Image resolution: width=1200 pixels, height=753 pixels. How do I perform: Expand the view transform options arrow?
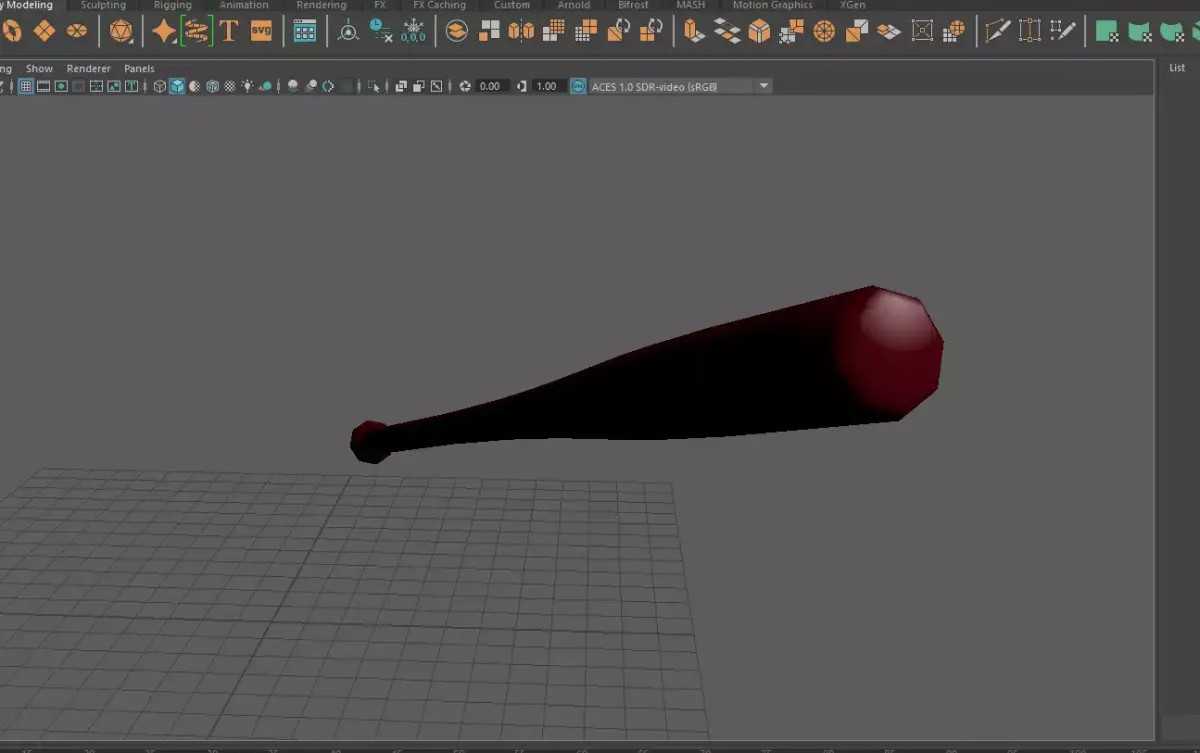click(763, 85)
